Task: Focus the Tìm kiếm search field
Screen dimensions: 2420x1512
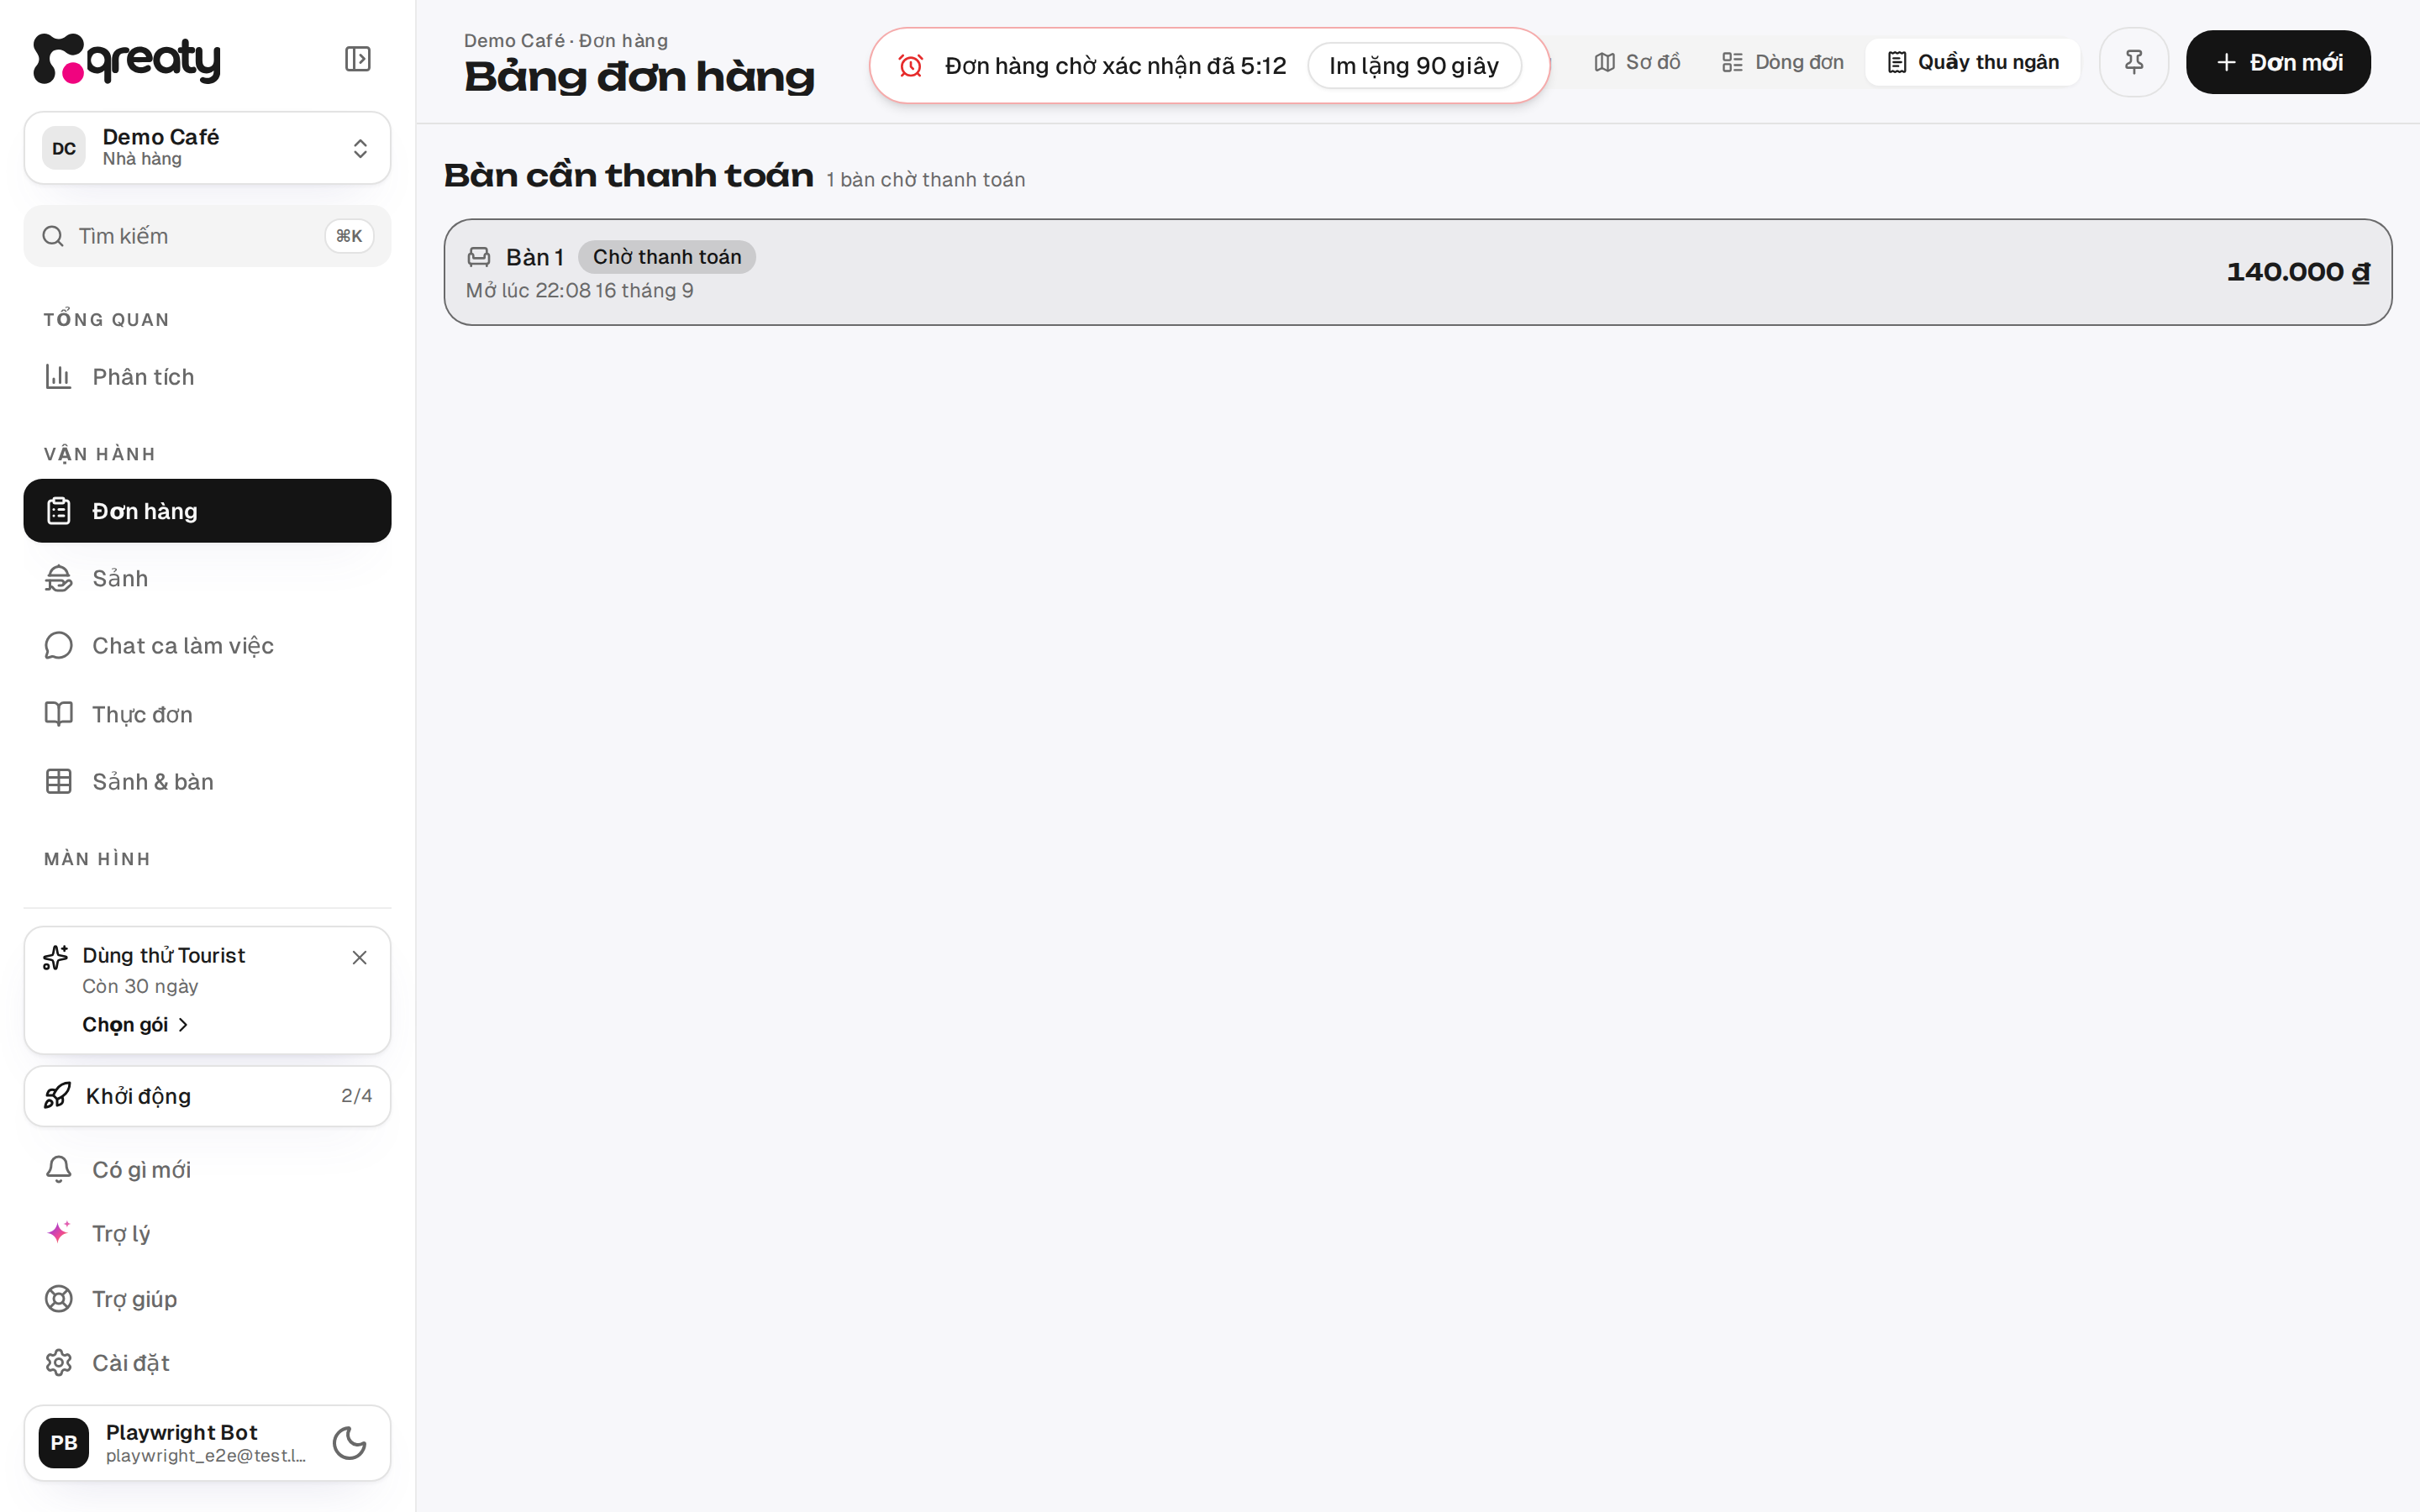Action: pyautogui.click(x=207, y=236)
